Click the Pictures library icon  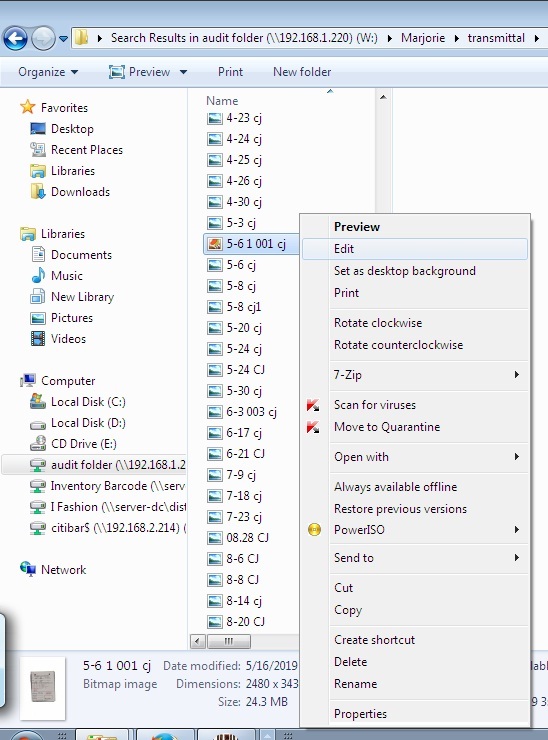(x=38, y=318)
